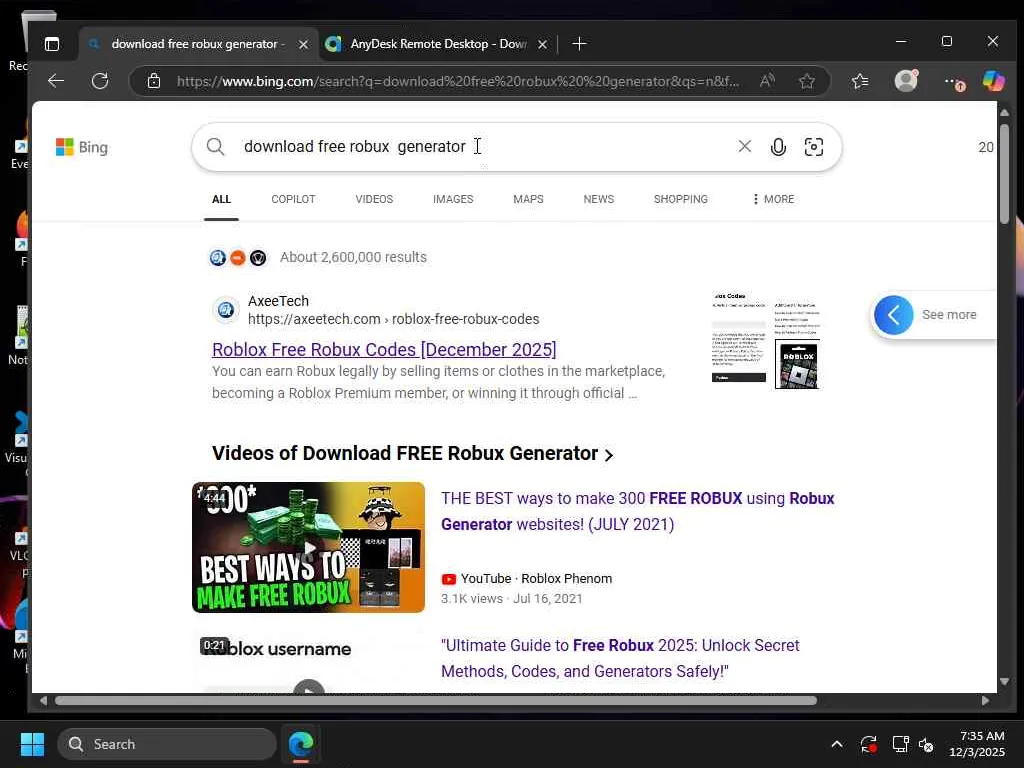Click the Bing logo

[82, 147]
